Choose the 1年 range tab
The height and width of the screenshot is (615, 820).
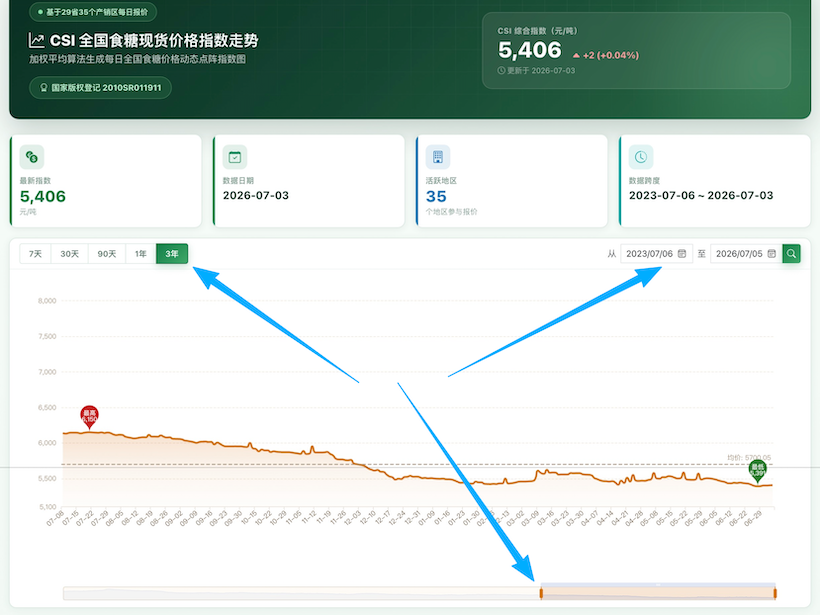pyautogui.click(x=141, y=254)
